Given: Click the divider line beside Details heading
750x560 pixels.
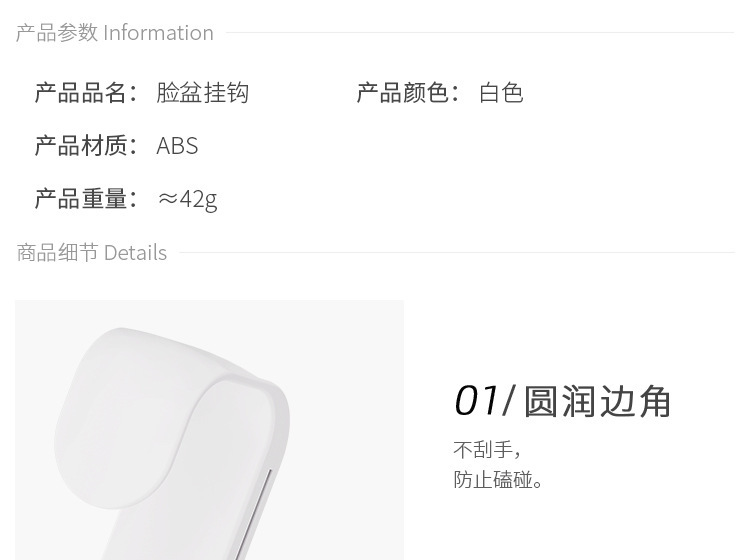Looking at the screenshot, I should click(457, 253).
